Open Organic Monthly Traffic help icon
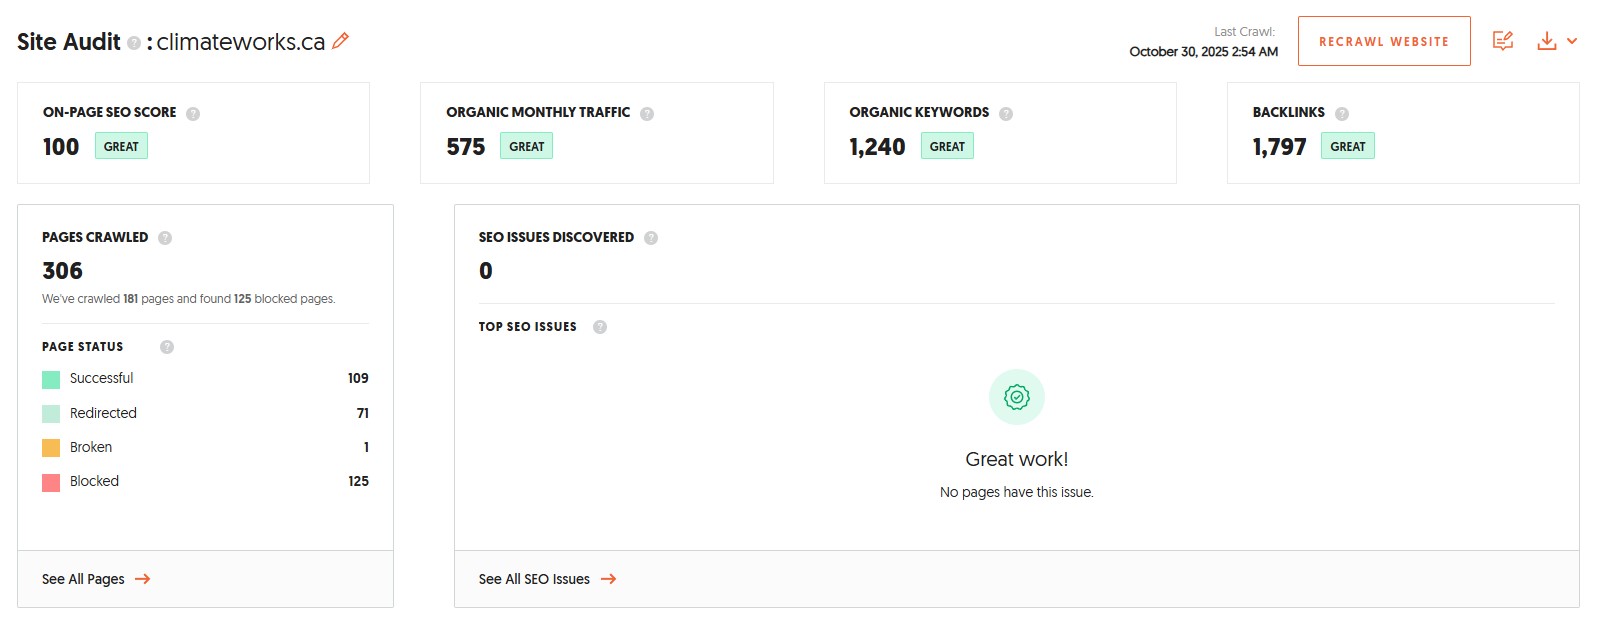The width and height of the screenshot is (1598, 625). [647, 114]
